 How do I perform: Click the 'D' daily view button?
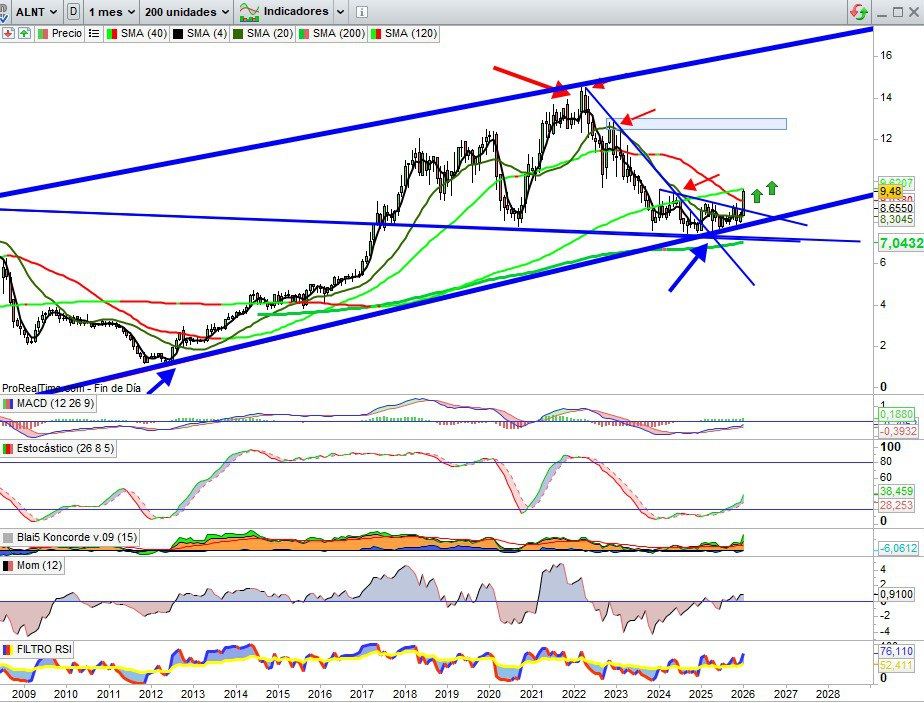pos(74,12)
